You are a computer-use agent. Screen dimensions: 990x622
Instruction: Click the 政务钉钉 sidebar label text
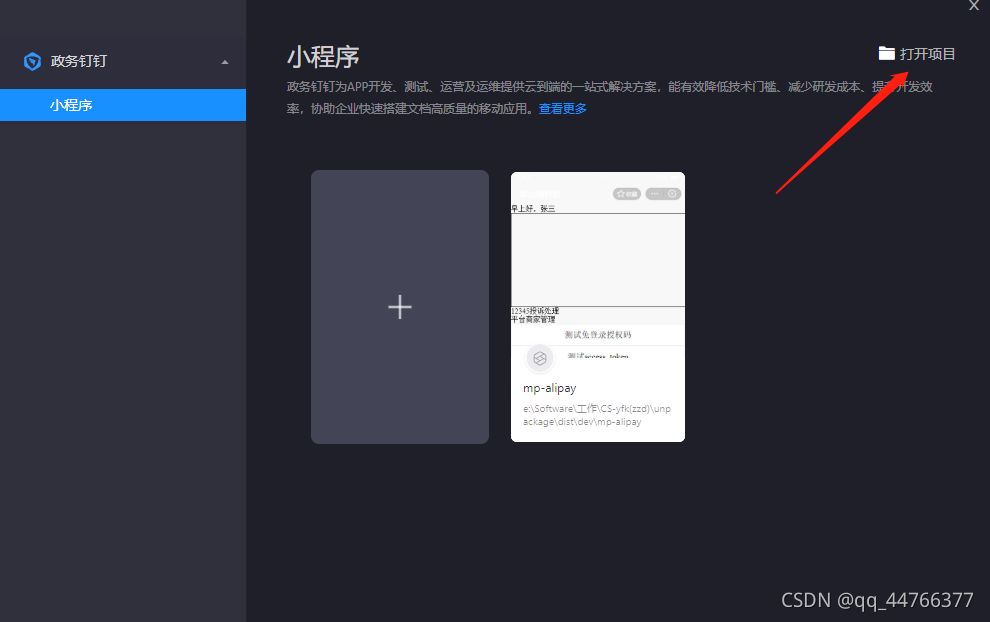[x=79, y=61]
